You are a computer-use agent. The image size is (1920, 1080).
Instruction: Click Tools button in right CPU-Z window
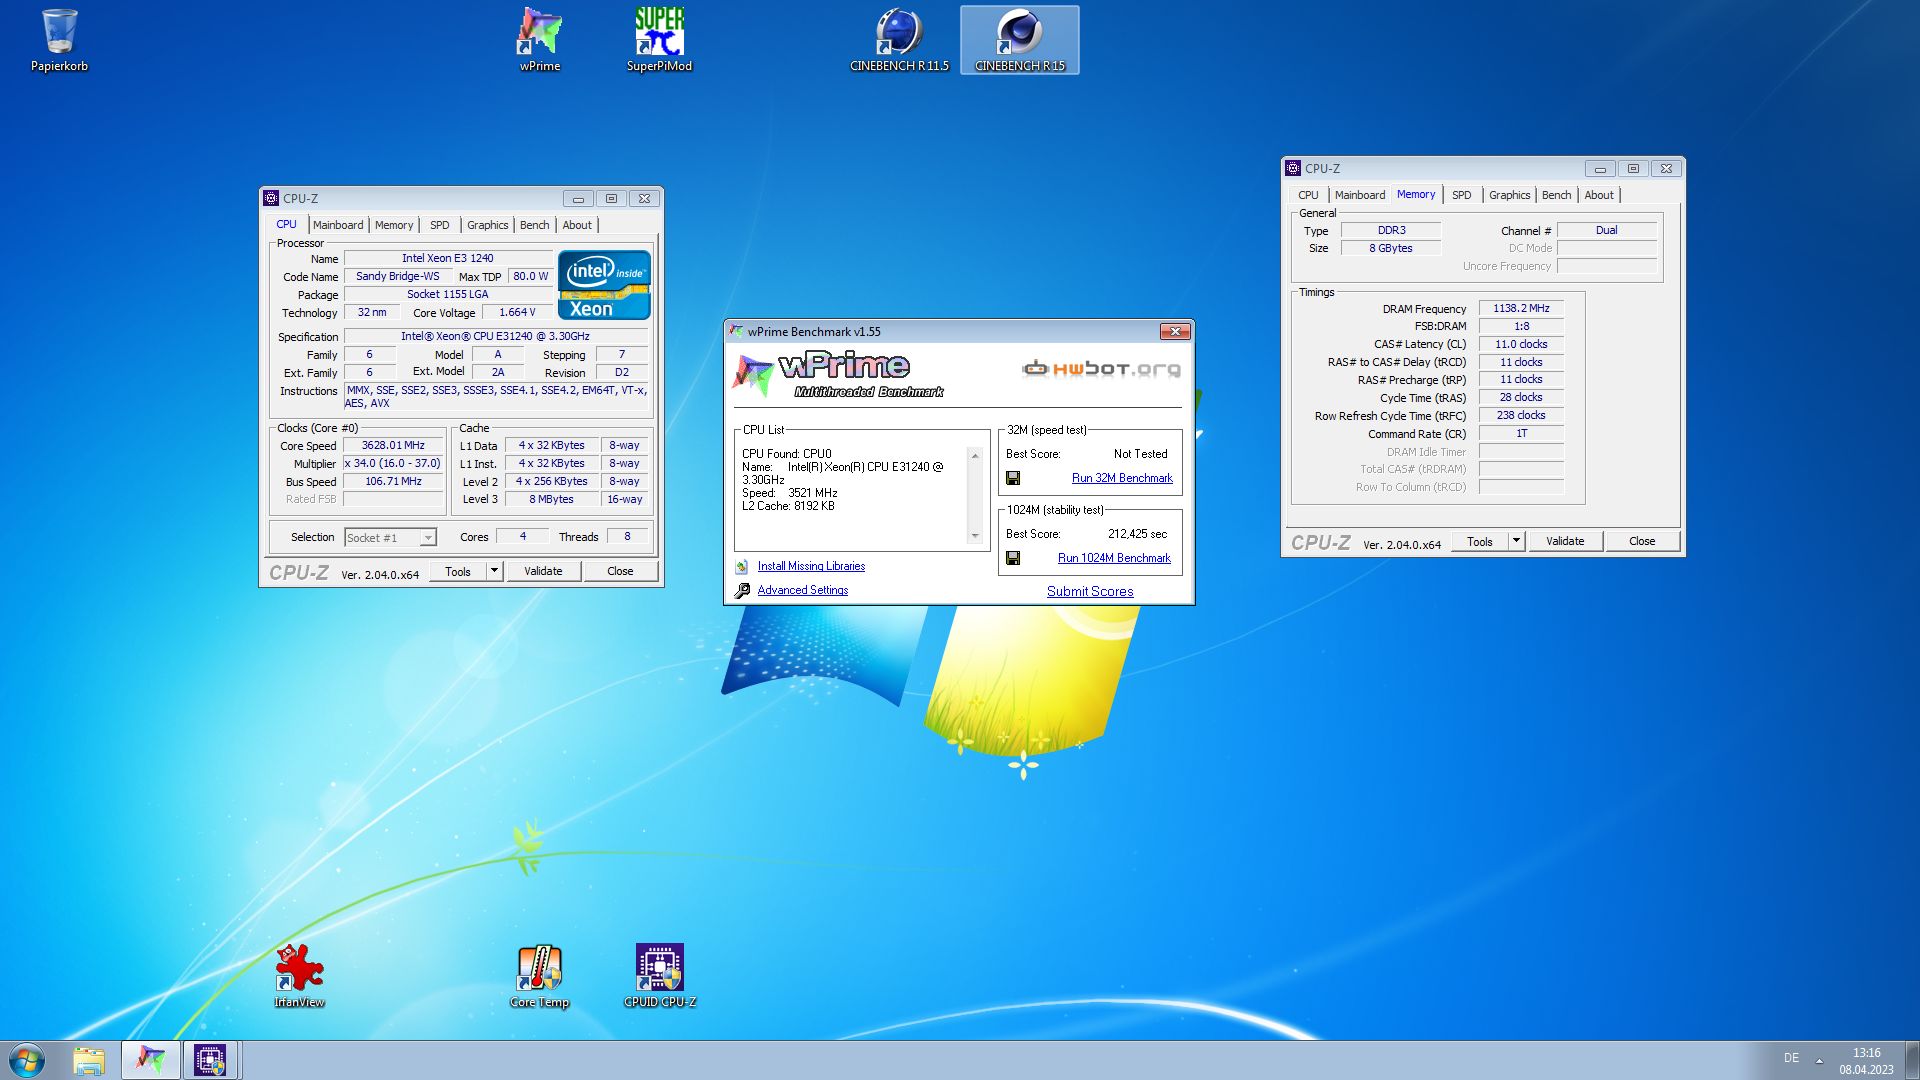pyautogui.click(x=1480, y=541)
